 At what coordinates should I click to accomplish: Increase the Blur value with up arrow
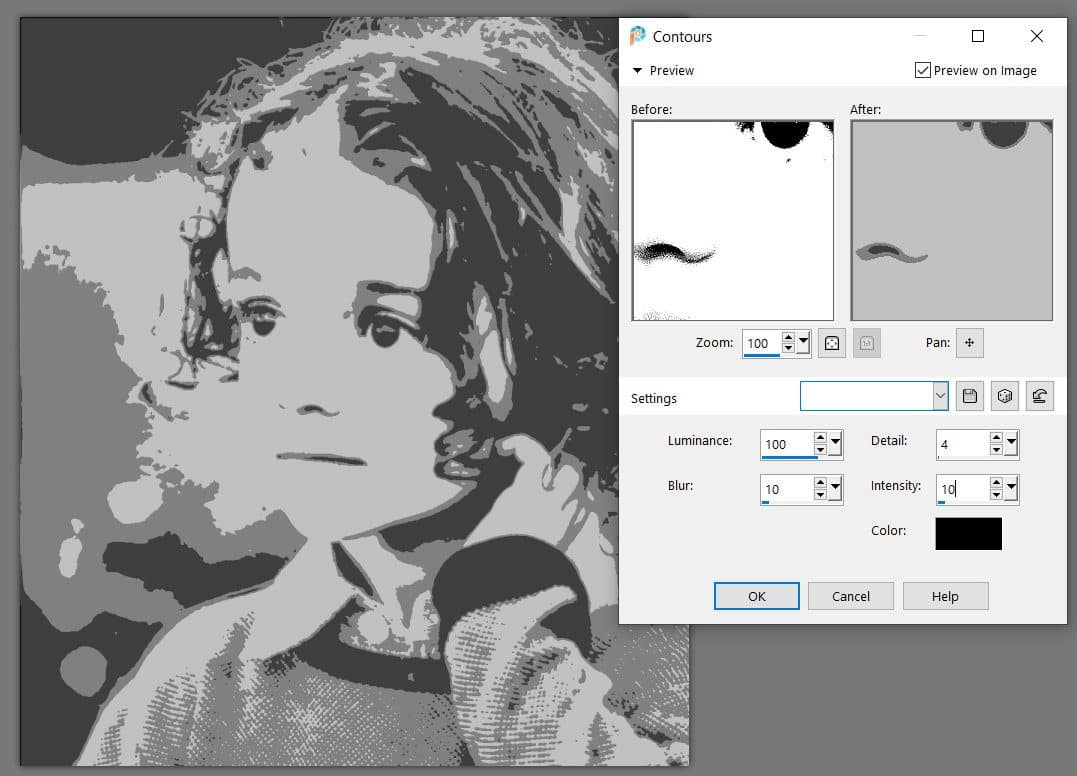(x=820, y=484)
